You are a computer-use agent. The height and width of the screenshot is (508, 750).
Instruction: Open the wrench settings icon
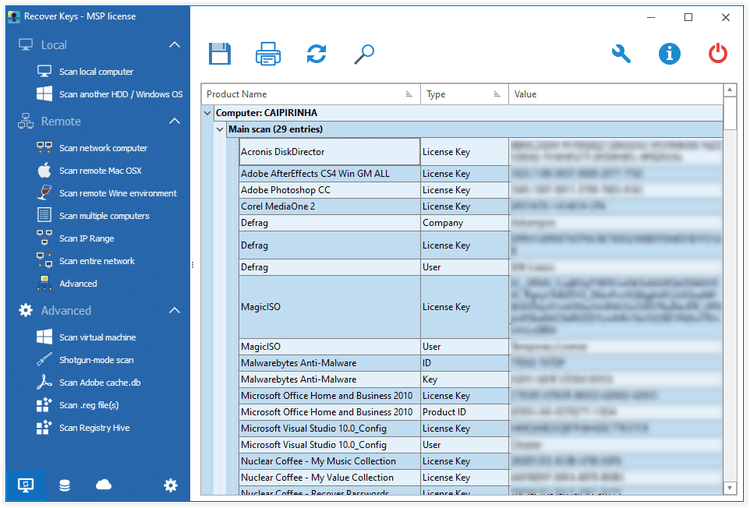click(x=621, y=54)
